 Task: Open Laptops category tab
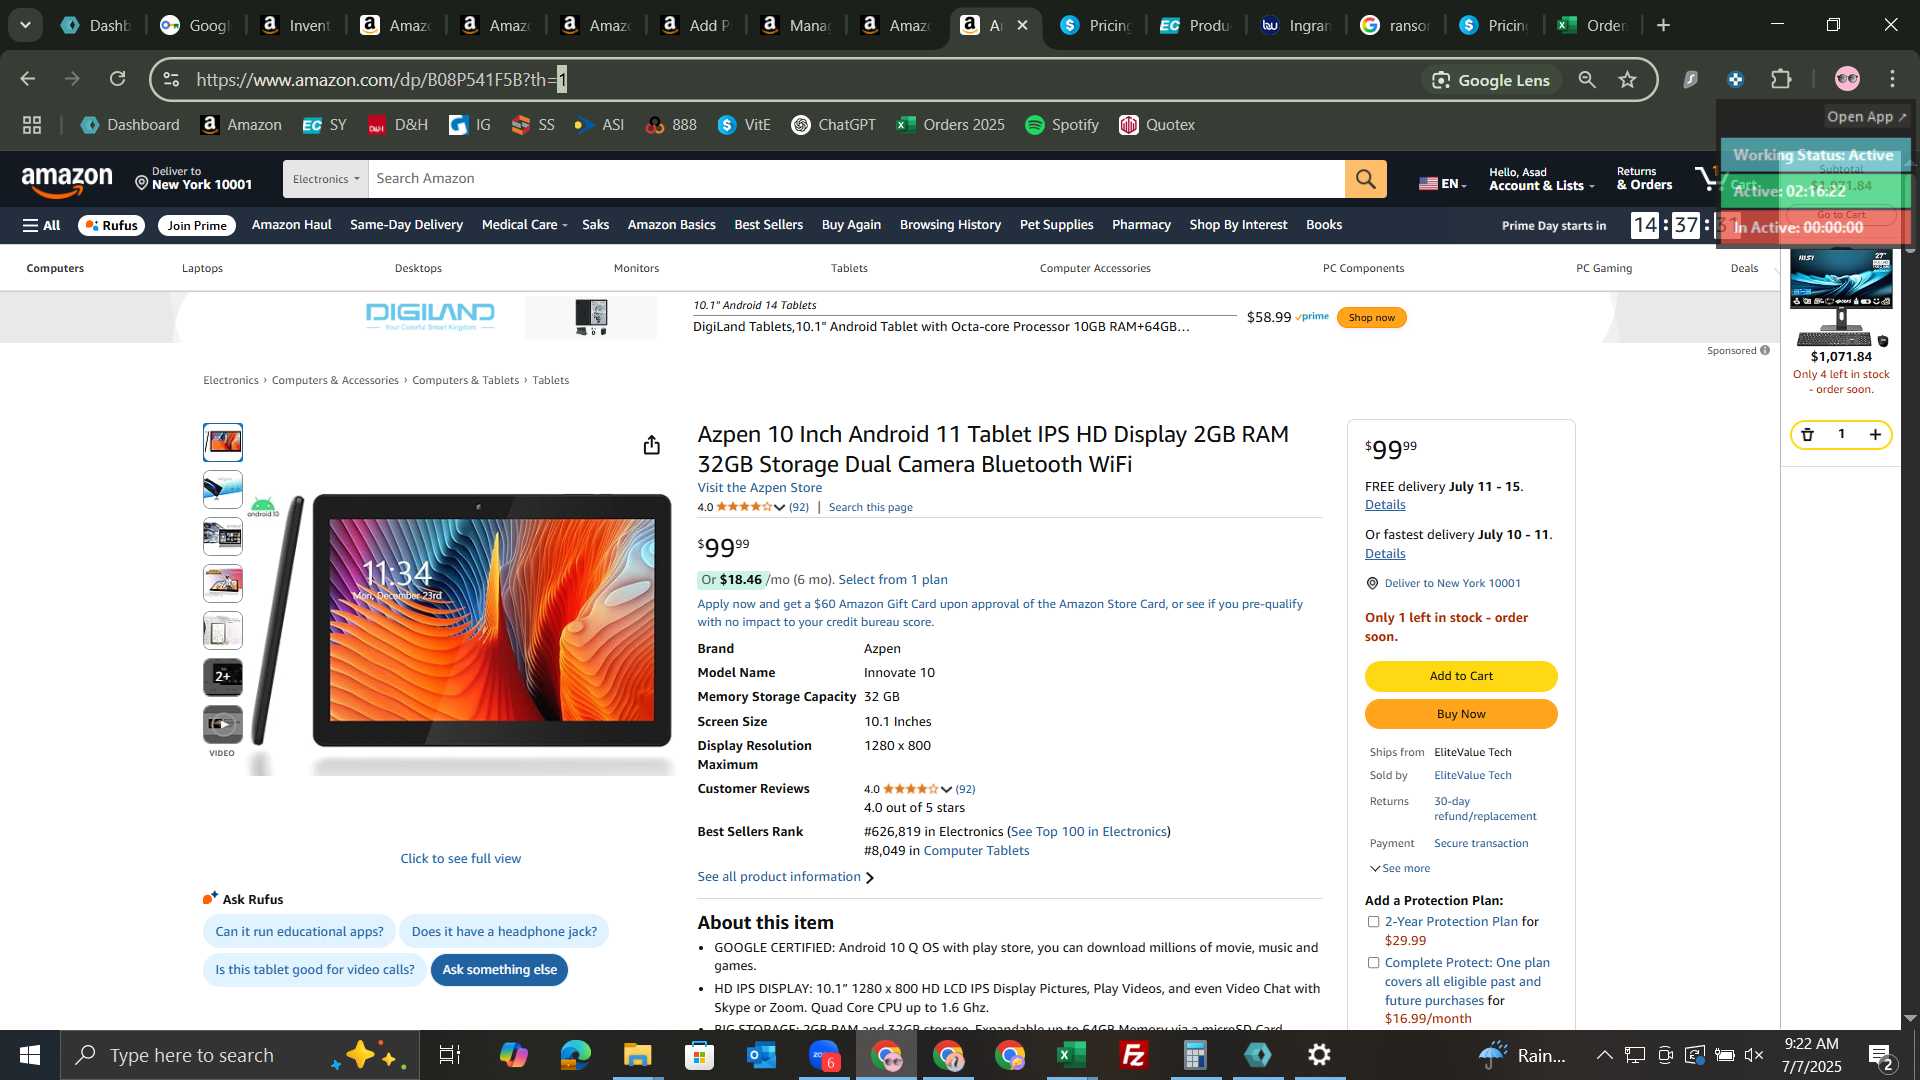point(202,268)
